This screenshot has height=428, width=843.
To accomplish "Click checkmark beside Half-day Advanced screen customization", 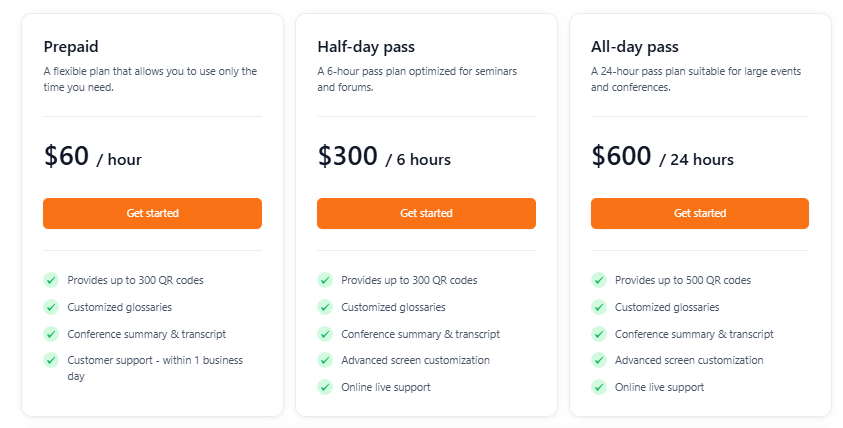I will (x=324, y=360).
